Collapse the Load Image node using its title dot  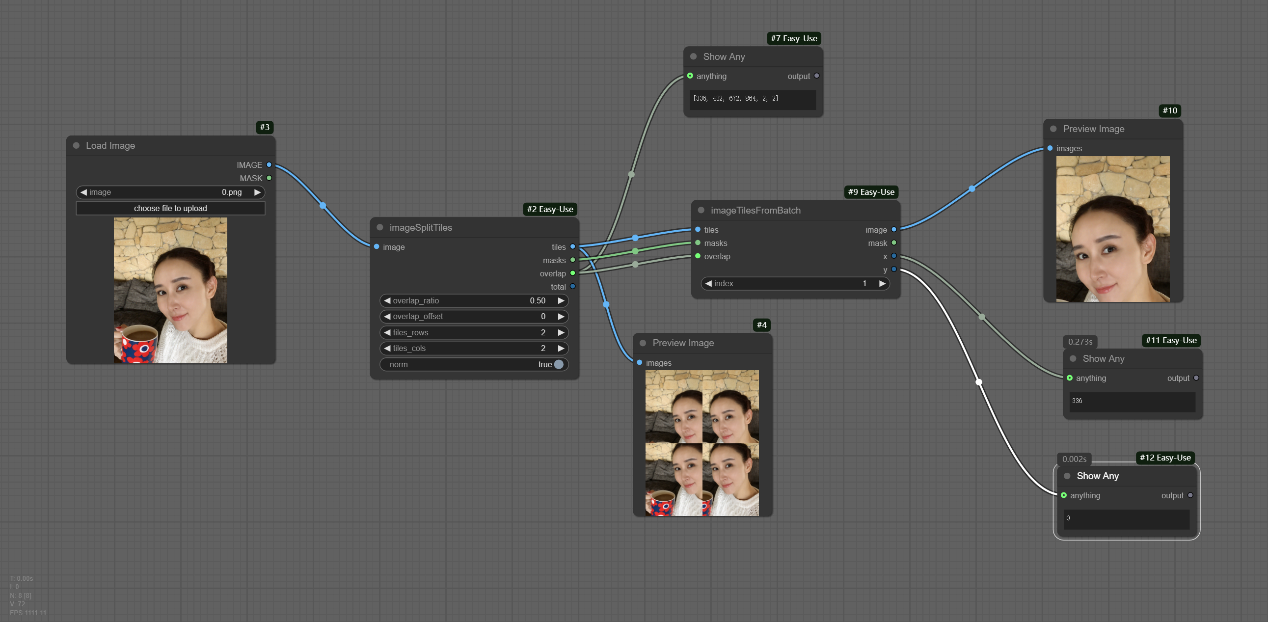pyautogui.click(x=76, y=146)
